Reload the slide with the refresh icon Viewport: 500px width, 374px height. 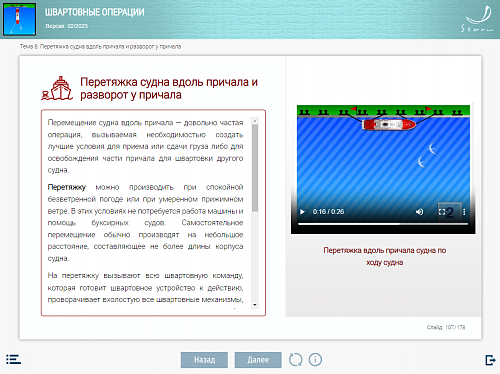[296, 360]
